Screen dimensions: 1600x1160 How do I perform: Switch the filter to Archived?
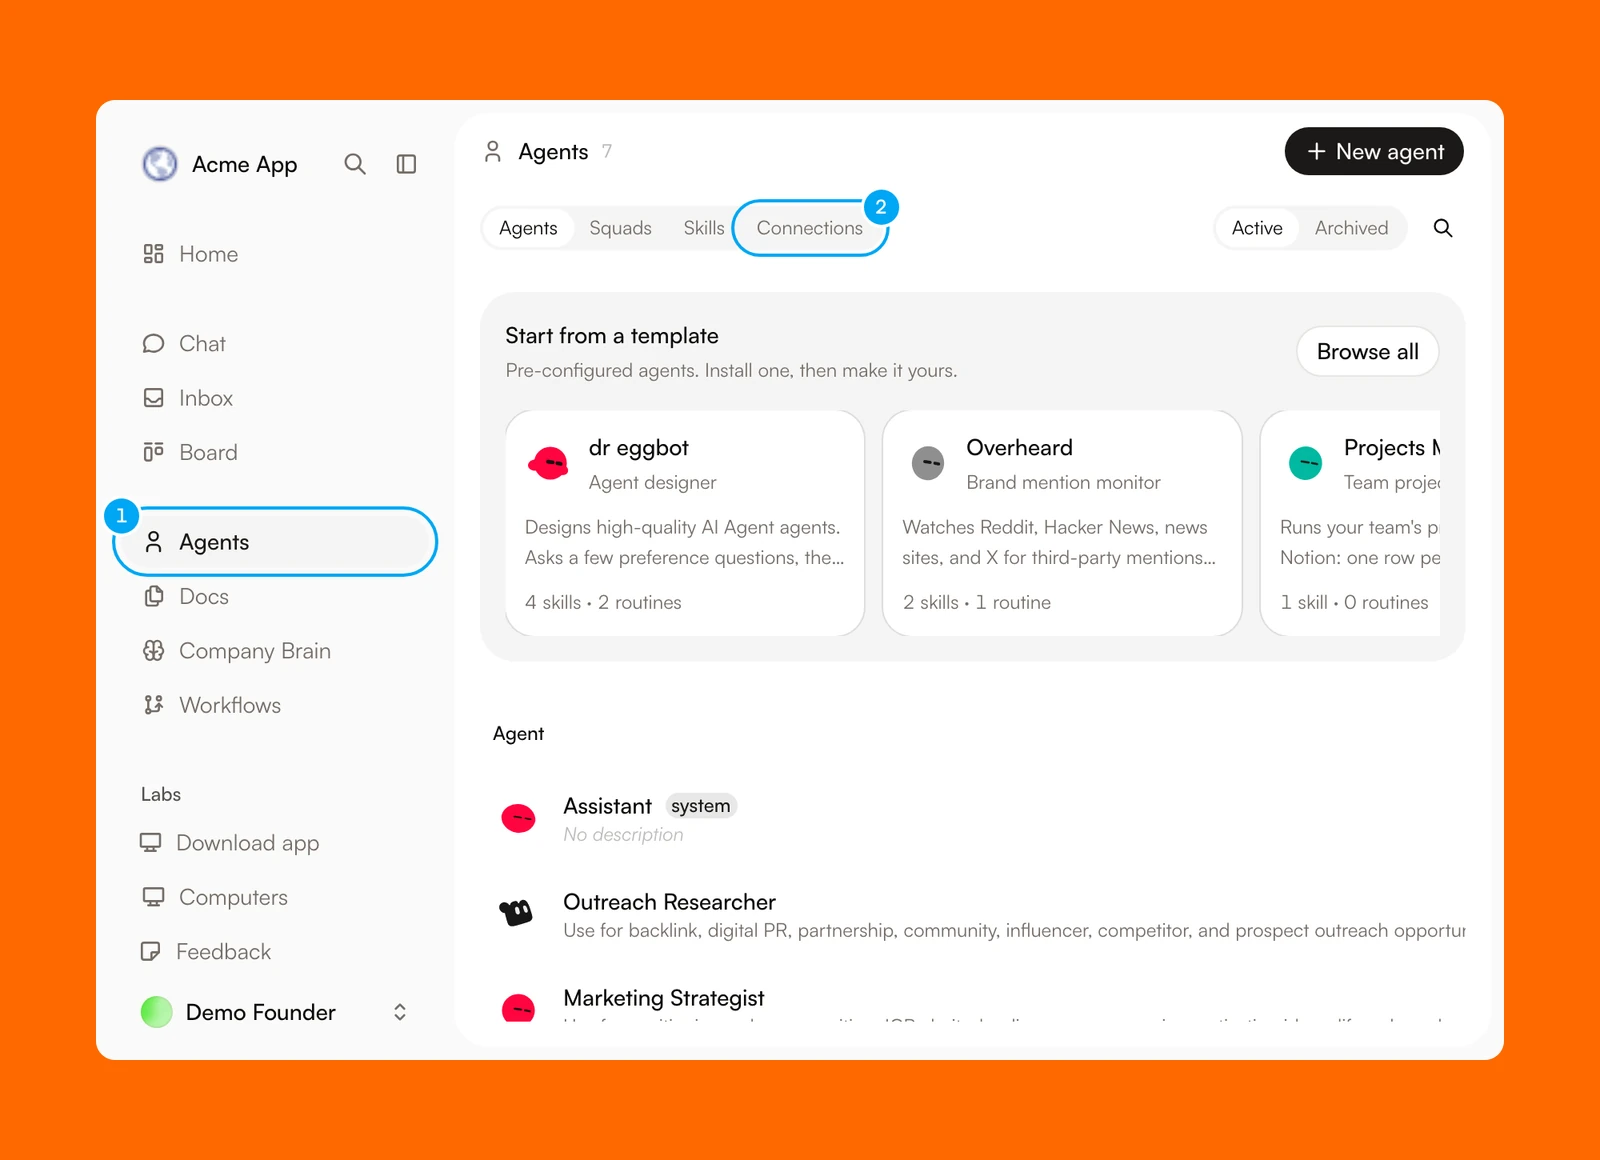point(1351,228)
